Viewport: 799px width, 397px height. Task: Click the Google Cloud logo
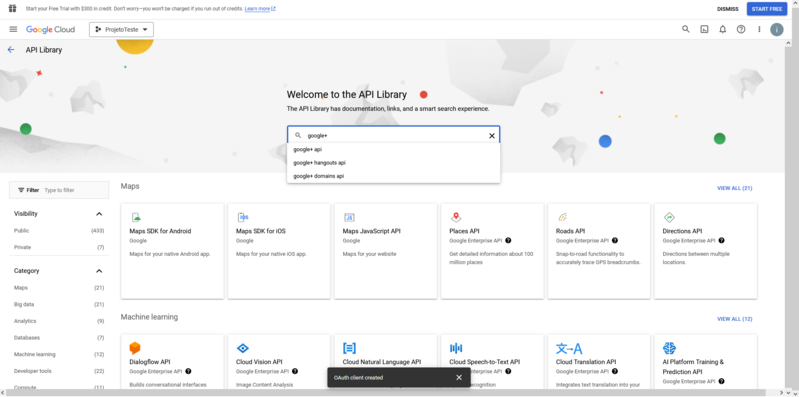point(50,30)
